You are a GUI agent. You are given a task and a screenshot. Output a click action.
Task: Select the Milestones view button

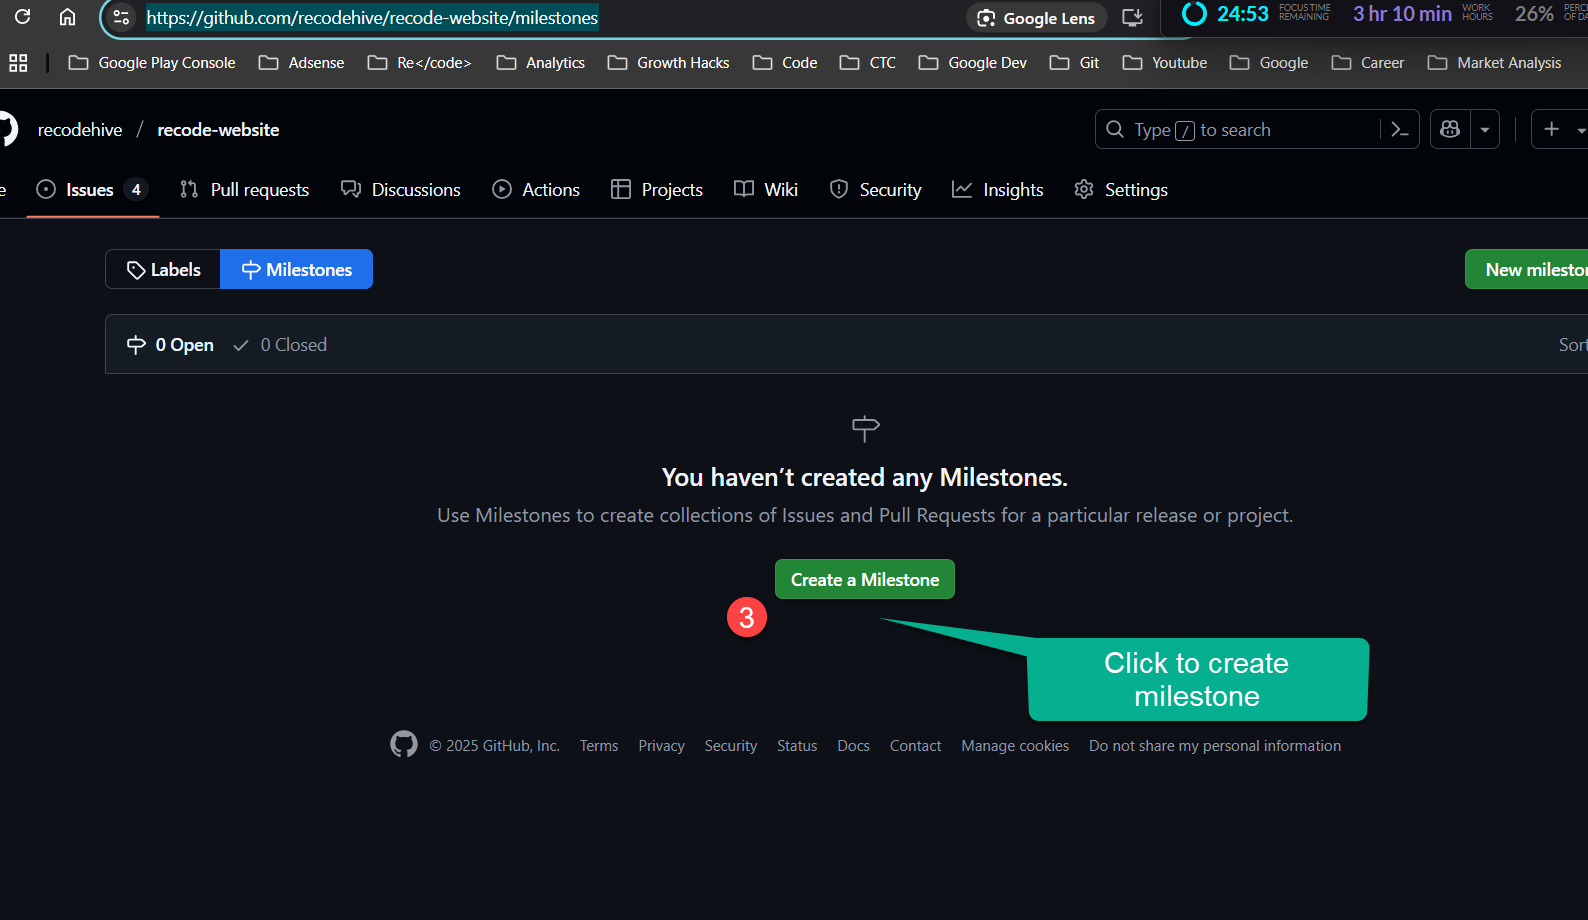coord(296,269)
